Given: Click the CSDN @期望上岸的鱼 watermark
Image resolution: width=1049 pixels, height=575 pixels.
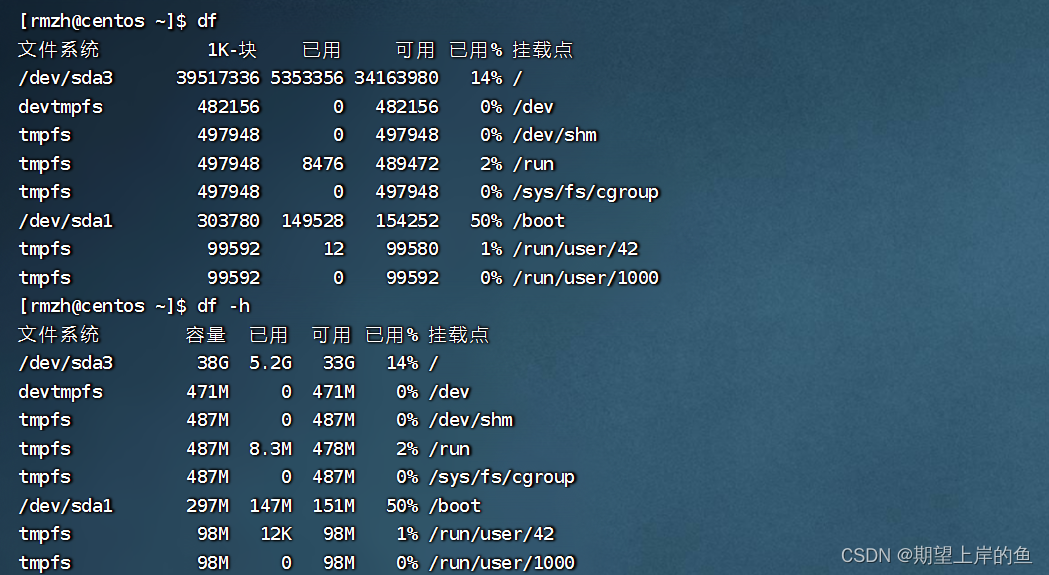Looking at the screenshot, I should click(936, 555).
